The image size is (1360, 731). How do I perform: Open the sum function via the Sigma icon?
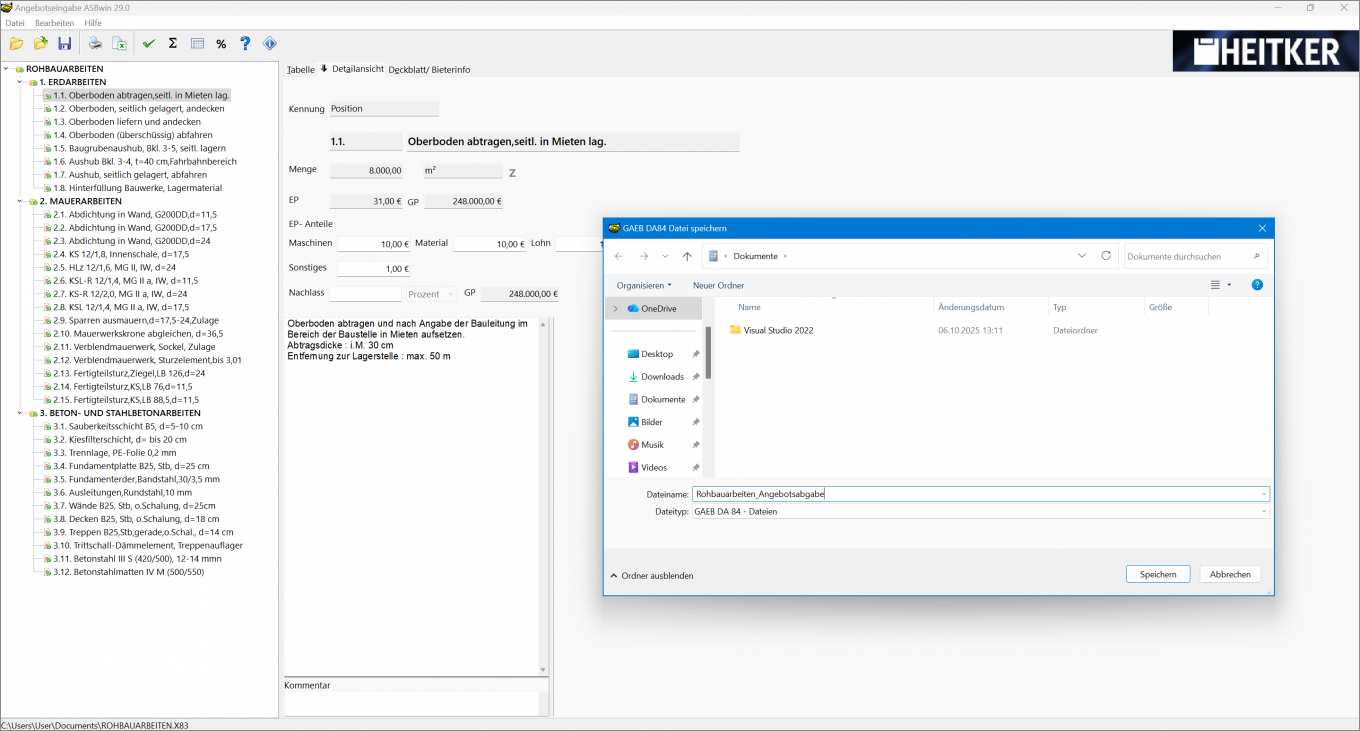(x=171, y=43)
